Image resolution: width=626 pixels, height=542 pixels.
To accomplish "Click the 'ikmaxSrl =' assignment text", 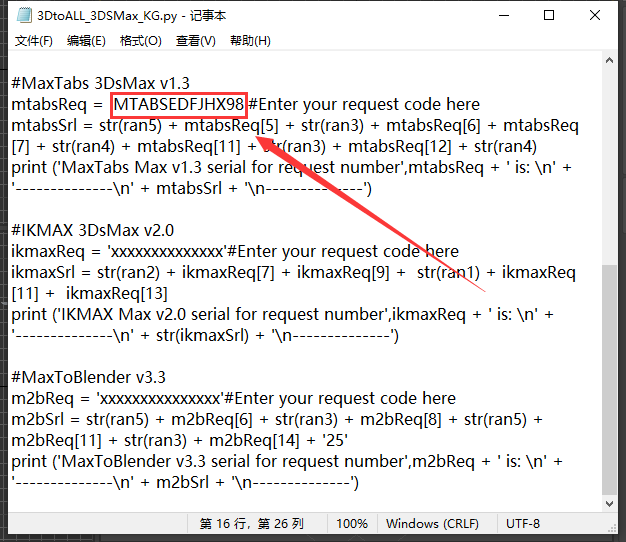I will [51, 273].
